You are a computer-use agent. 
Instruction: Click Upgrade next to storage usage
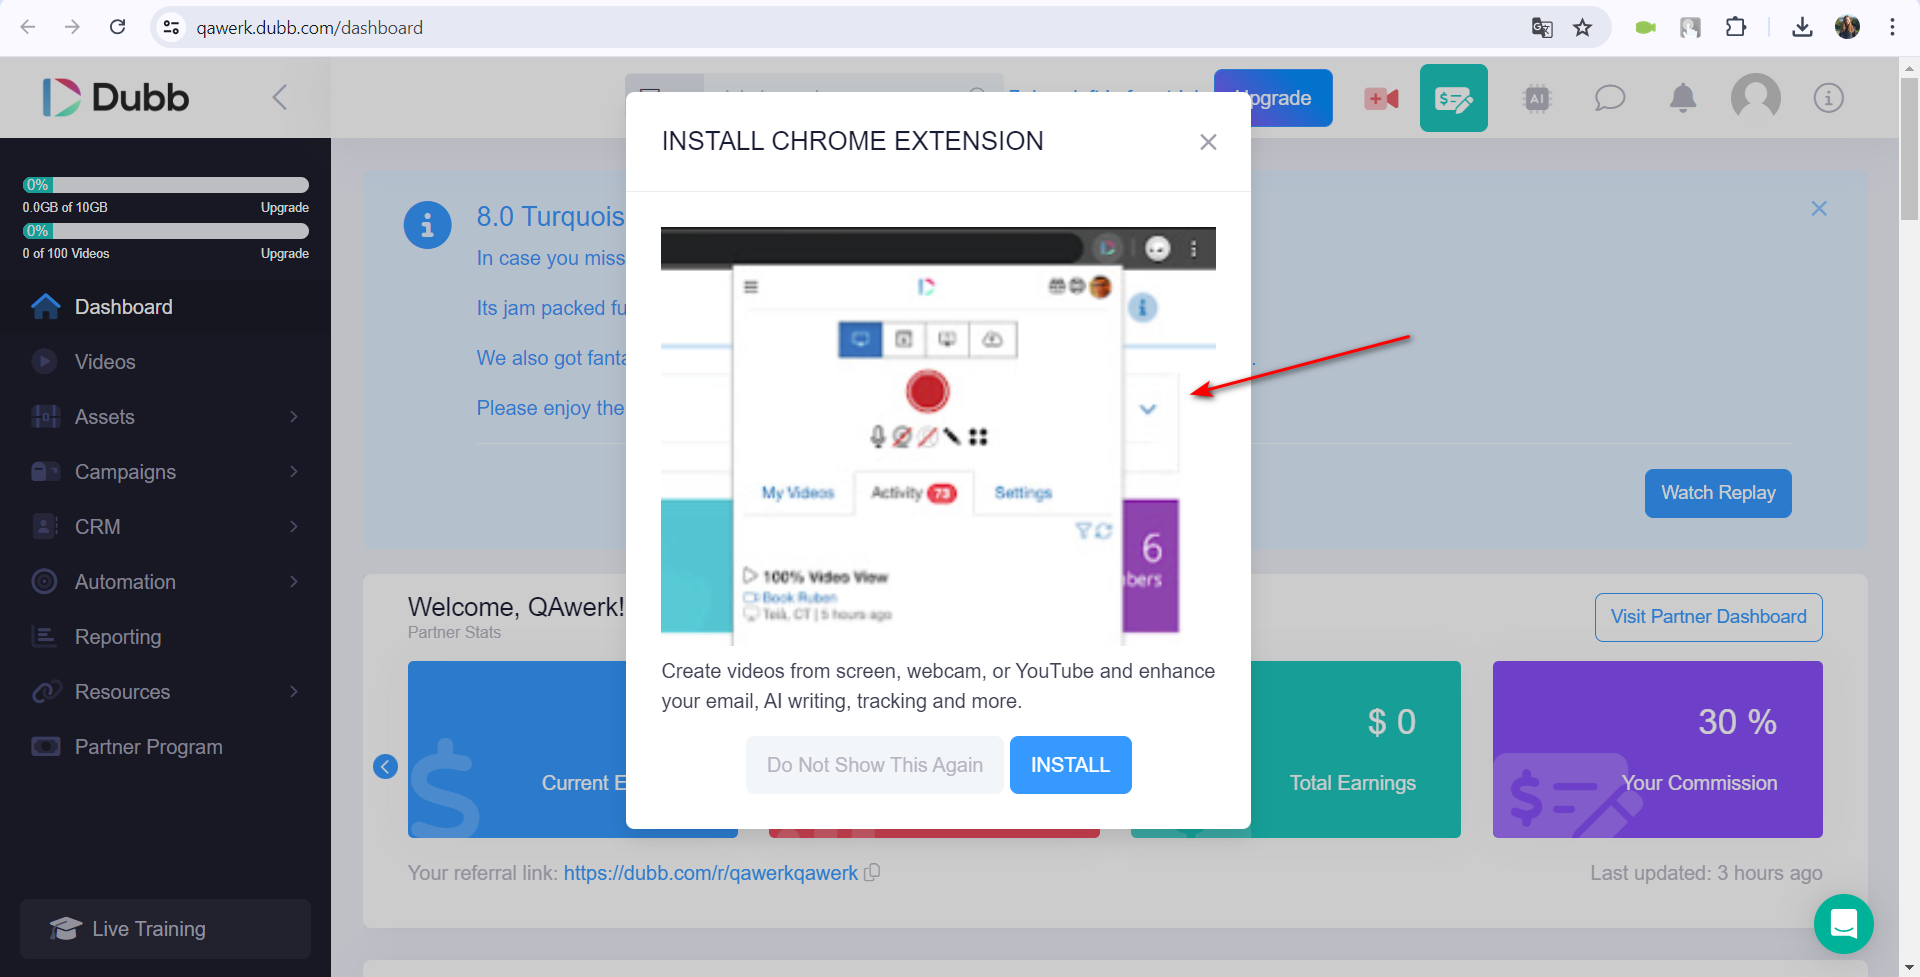click(x=284, y=208)
